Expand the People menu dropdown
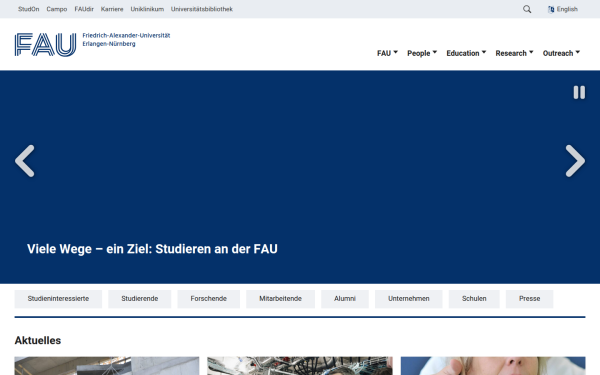This screenshot has width=600, height=375. click(x=422, y=53)
